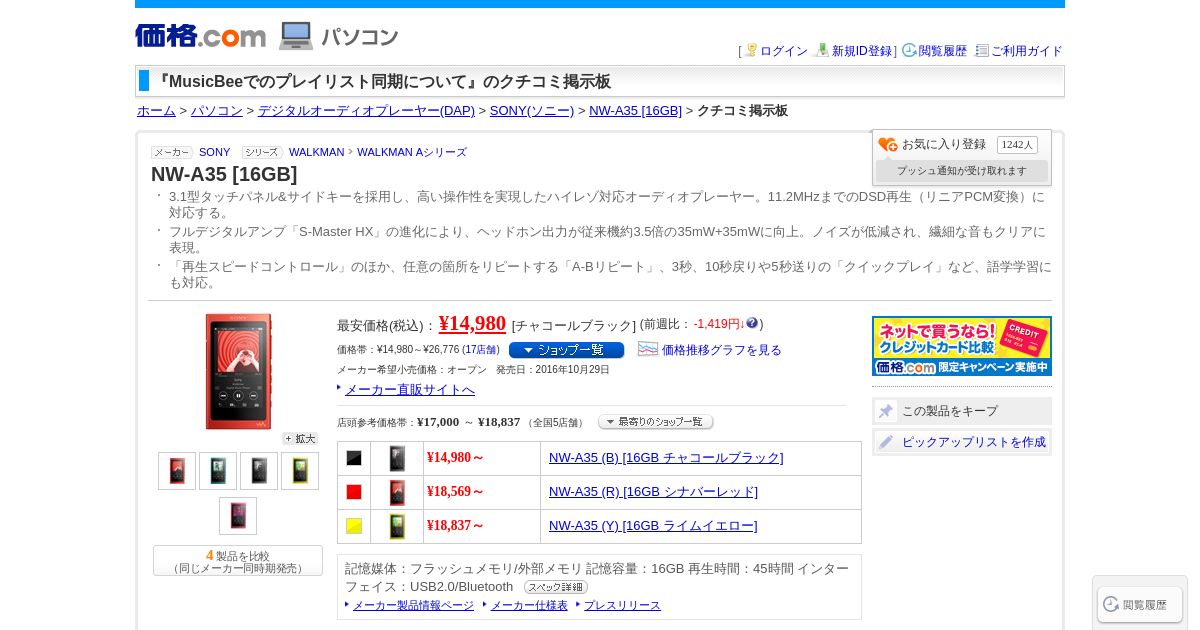Click the ¥14,980 lowest price link
1200x630 pixels.
[x=472, y=323]
